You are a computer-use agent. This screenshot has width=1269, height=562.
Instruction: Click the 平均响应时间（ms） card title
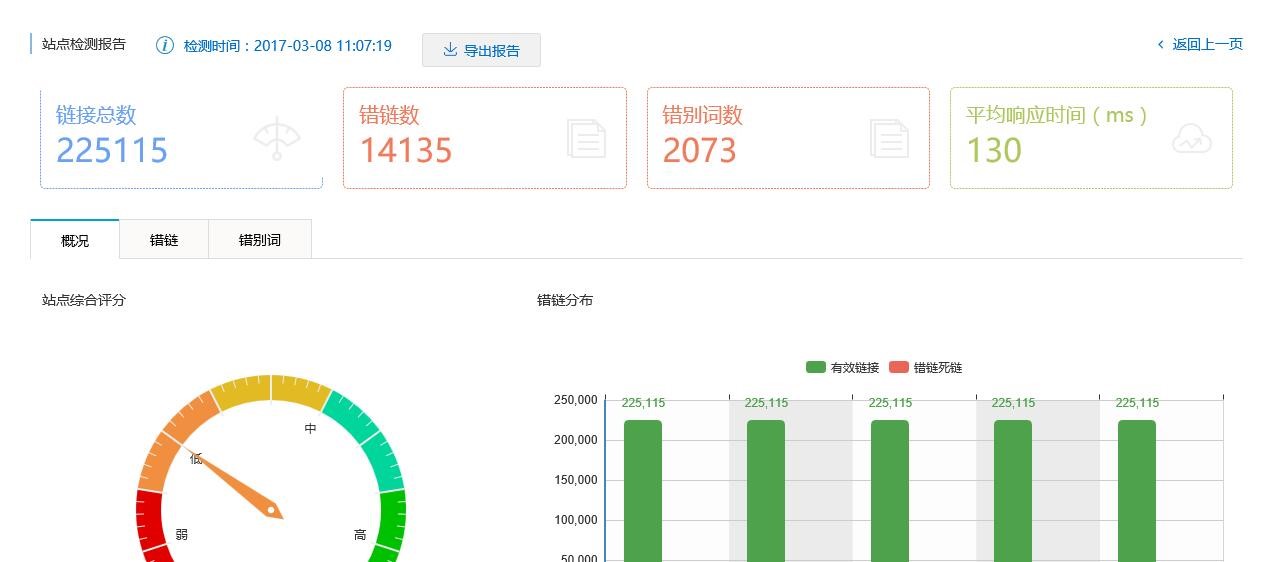click(x=1057, y=115)
